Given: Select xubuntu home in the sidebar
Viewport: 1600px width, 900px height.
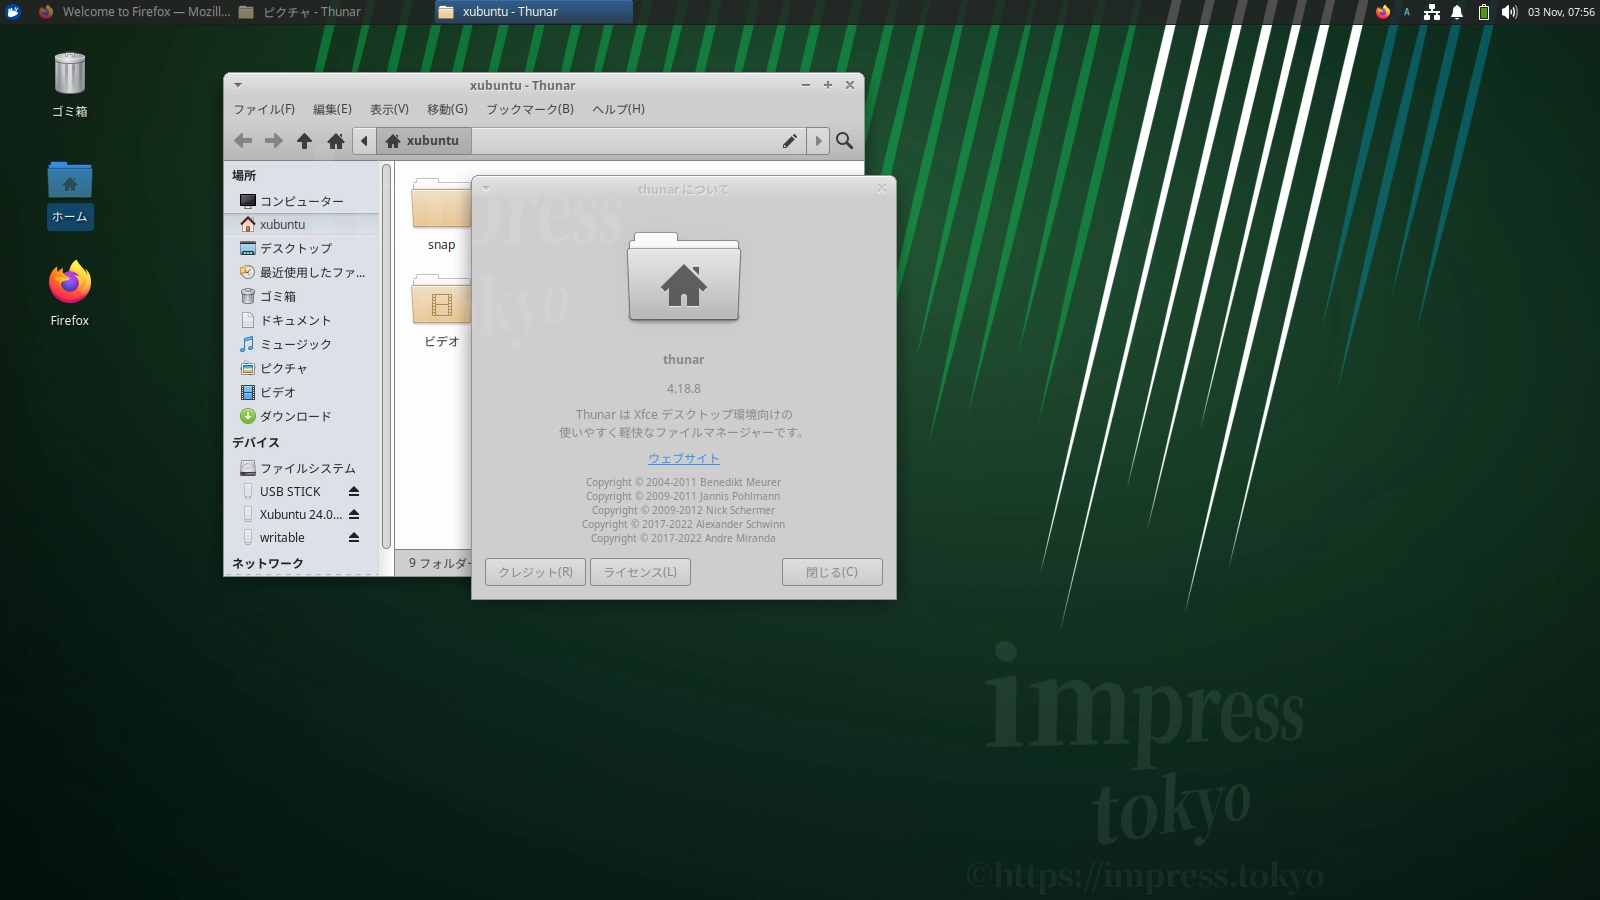Looking at the screenshot, I should (x=302, y=224).
